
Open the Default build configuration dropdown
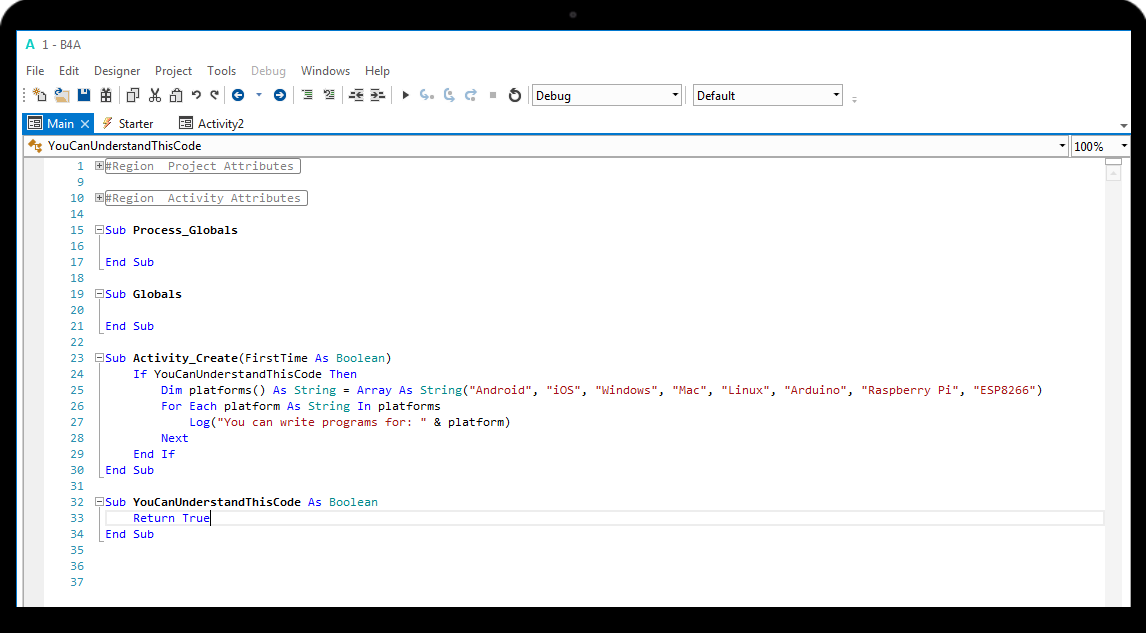point(767,95)
